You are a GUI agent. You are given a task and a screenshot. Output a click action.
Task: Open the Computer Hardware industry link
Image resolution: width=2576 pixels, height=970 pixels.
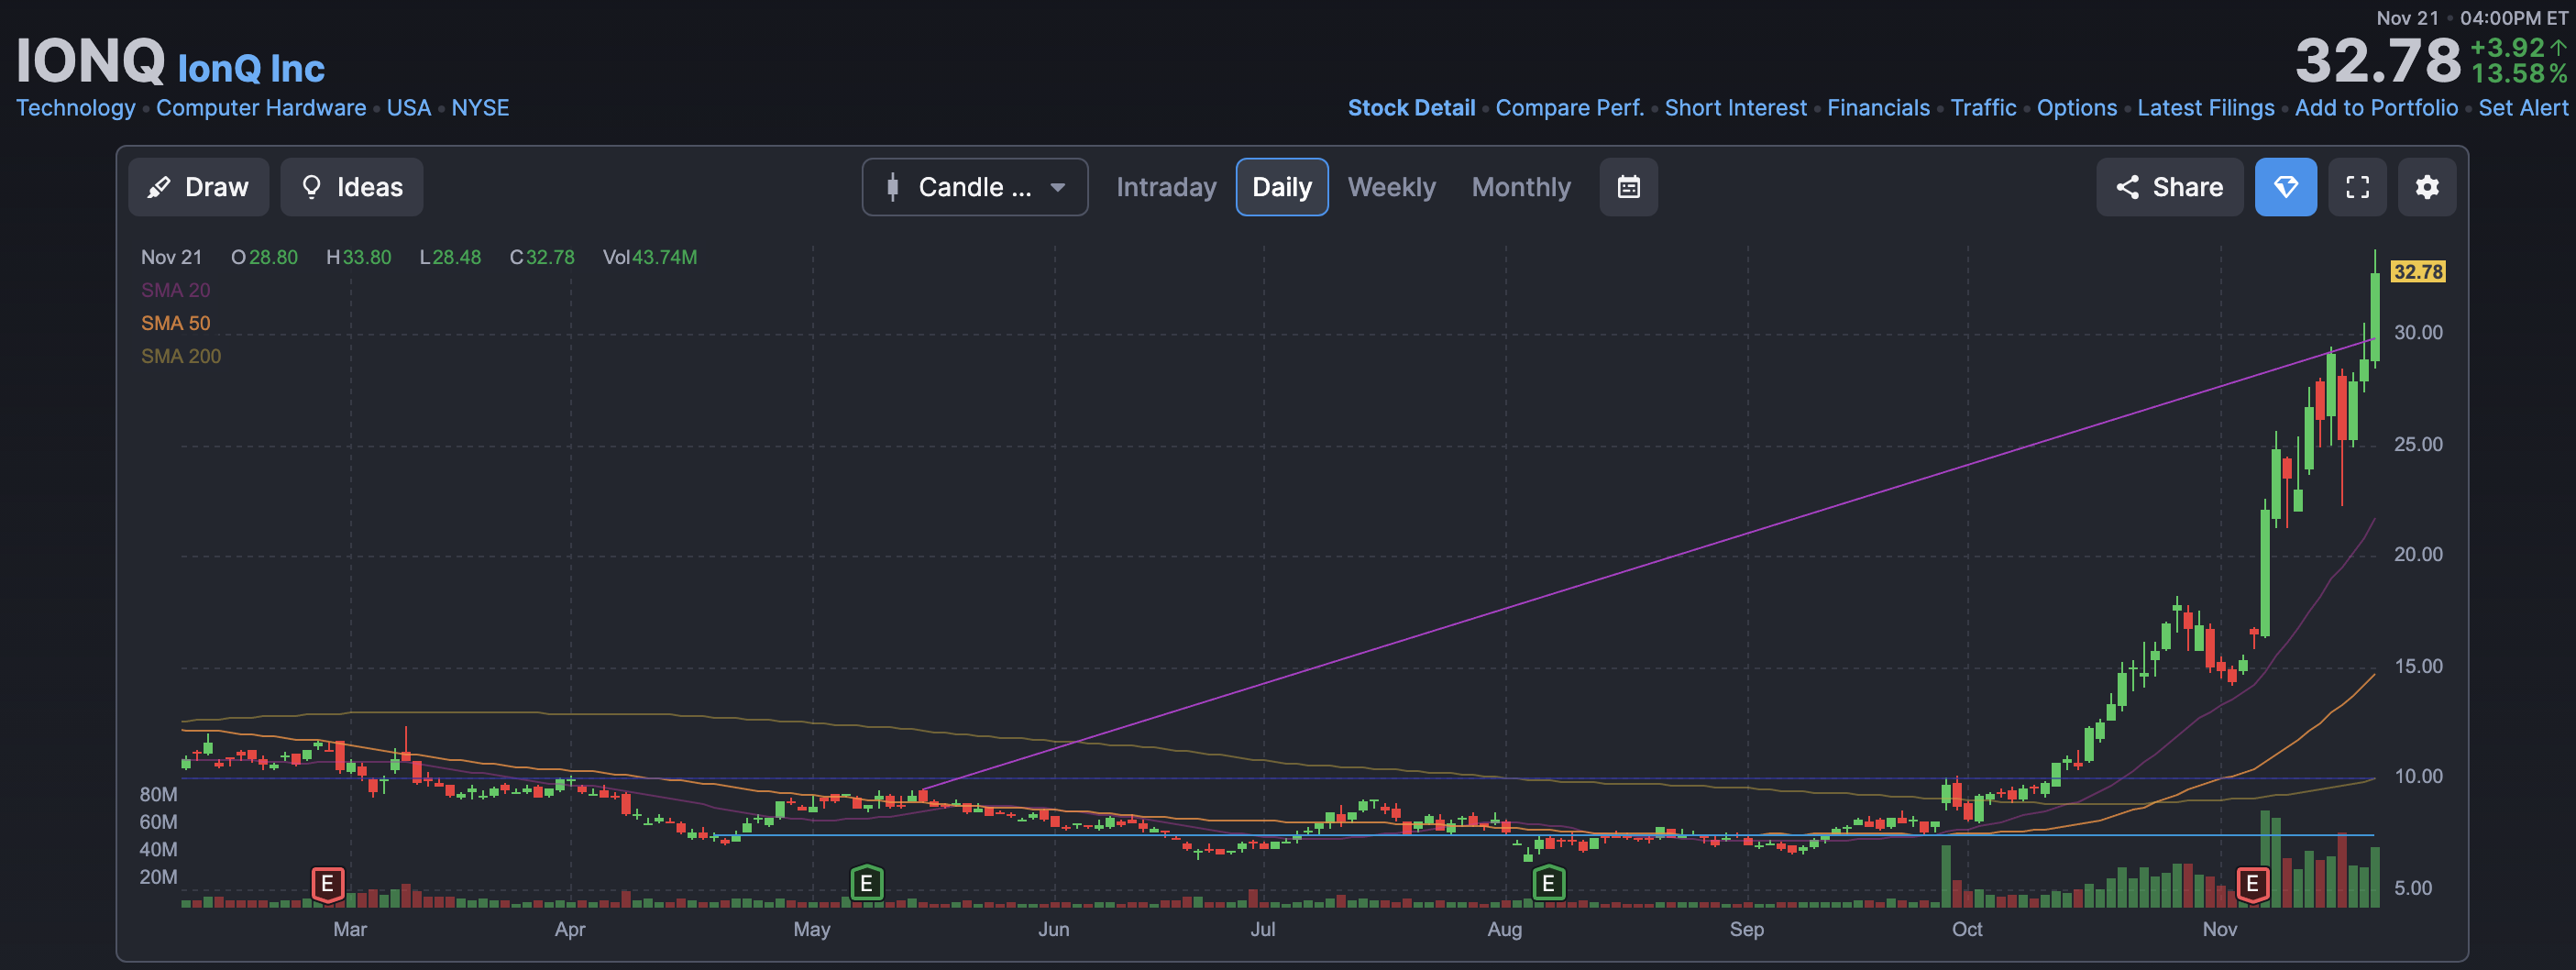tap(261, 108)
